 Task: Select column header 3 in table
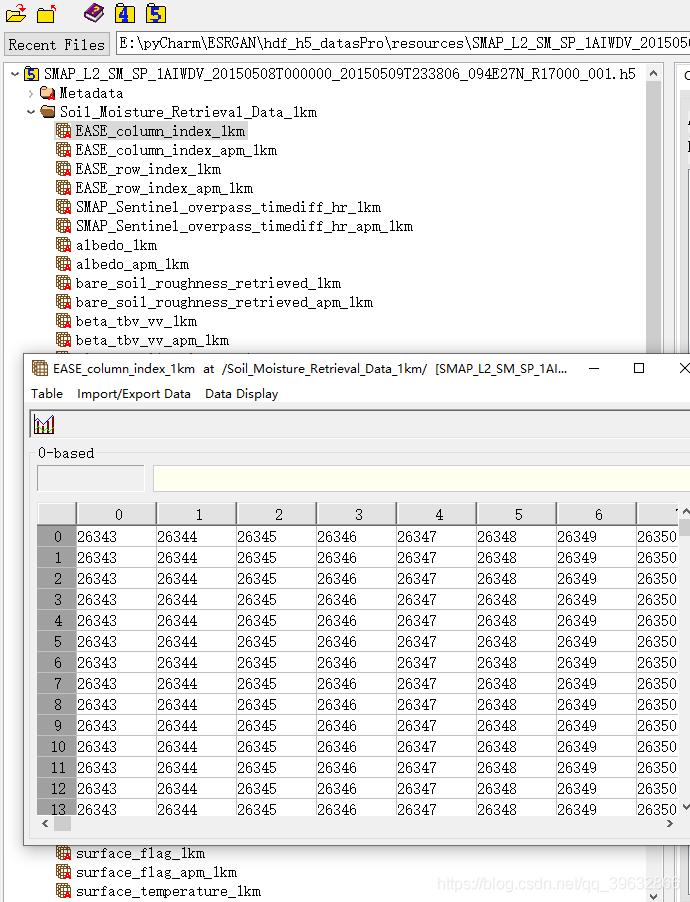[358, 515]
